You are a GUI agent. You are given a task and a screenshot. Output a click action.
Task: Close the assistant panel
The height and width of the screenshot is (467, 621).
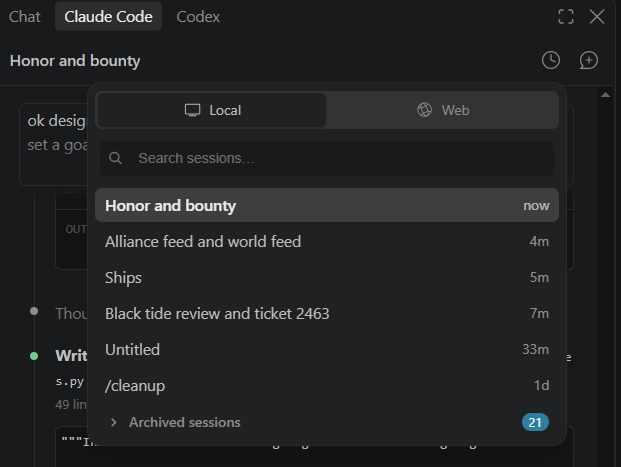click(x=596, y=17)
